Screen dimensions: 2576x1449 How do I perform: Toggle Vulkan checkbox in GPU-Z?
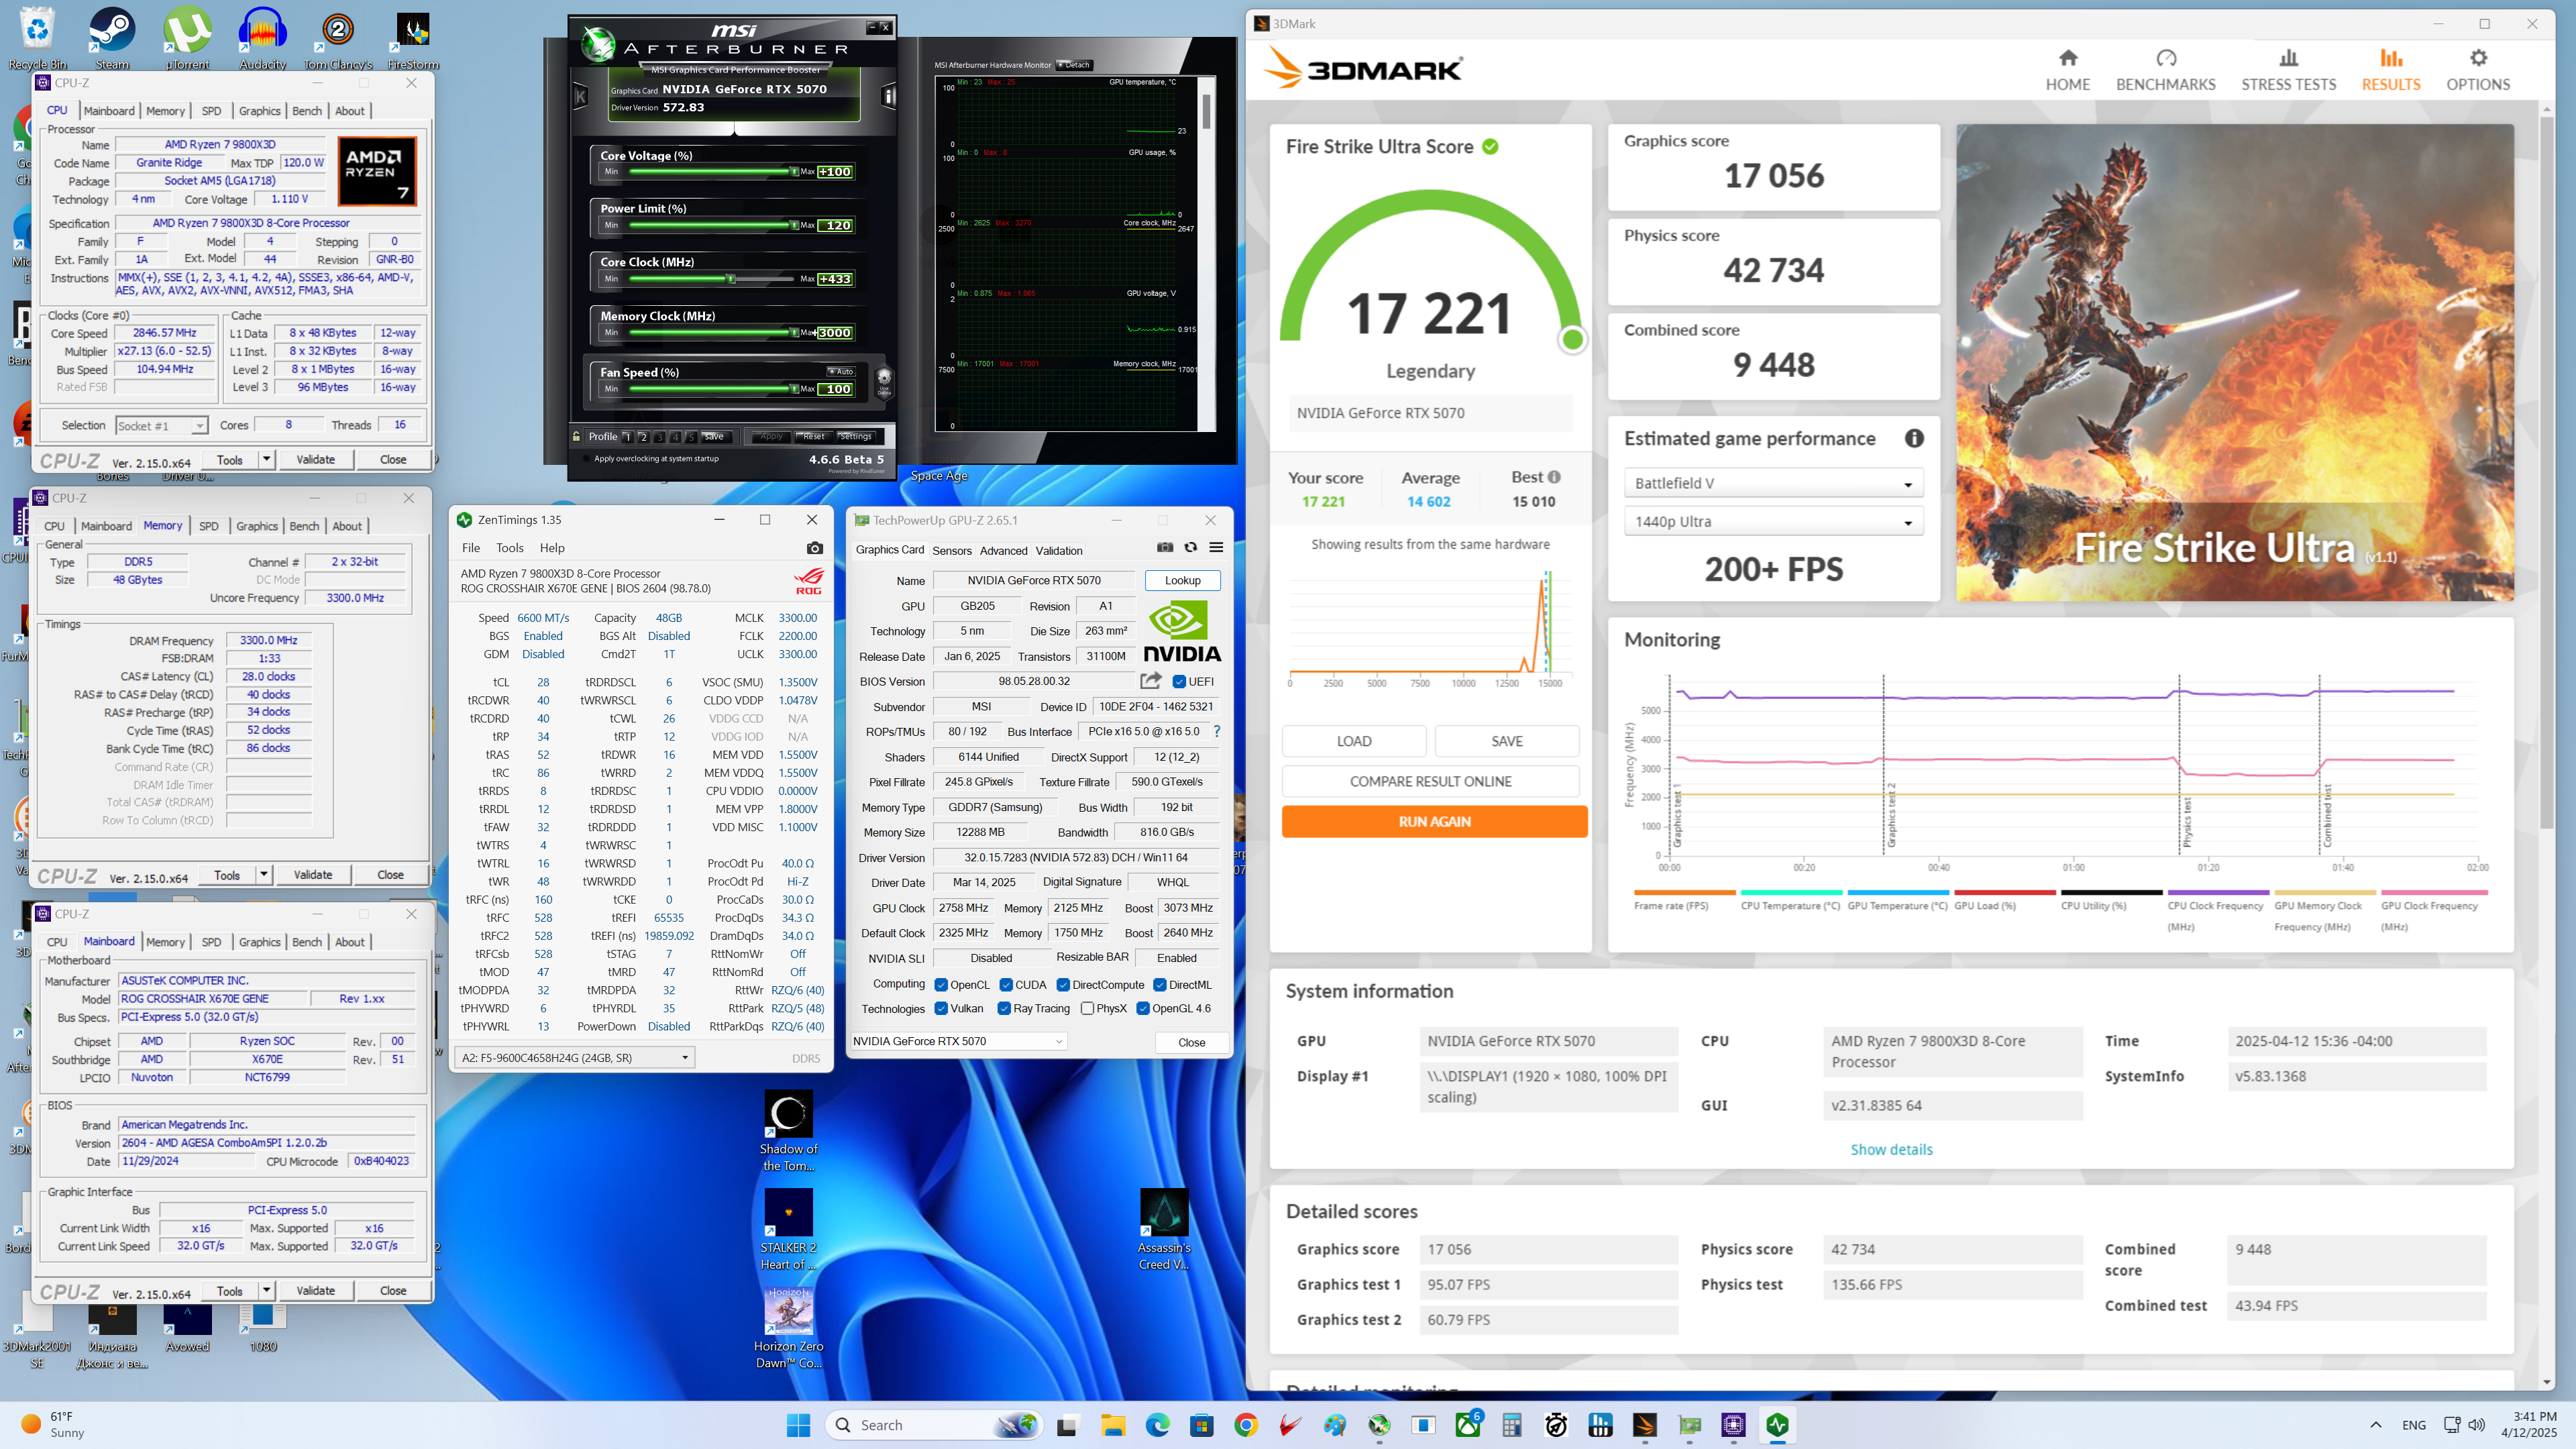[x=941, y=1008]
